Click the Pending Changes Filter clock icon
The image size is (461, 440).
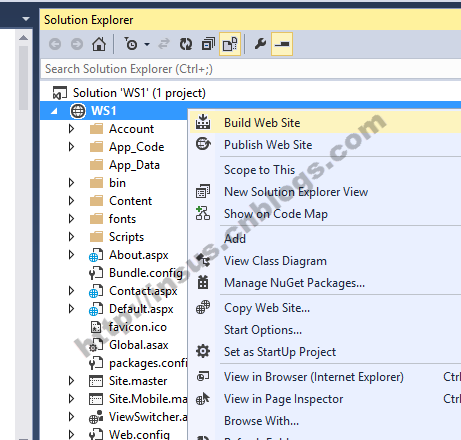point(131,44)
